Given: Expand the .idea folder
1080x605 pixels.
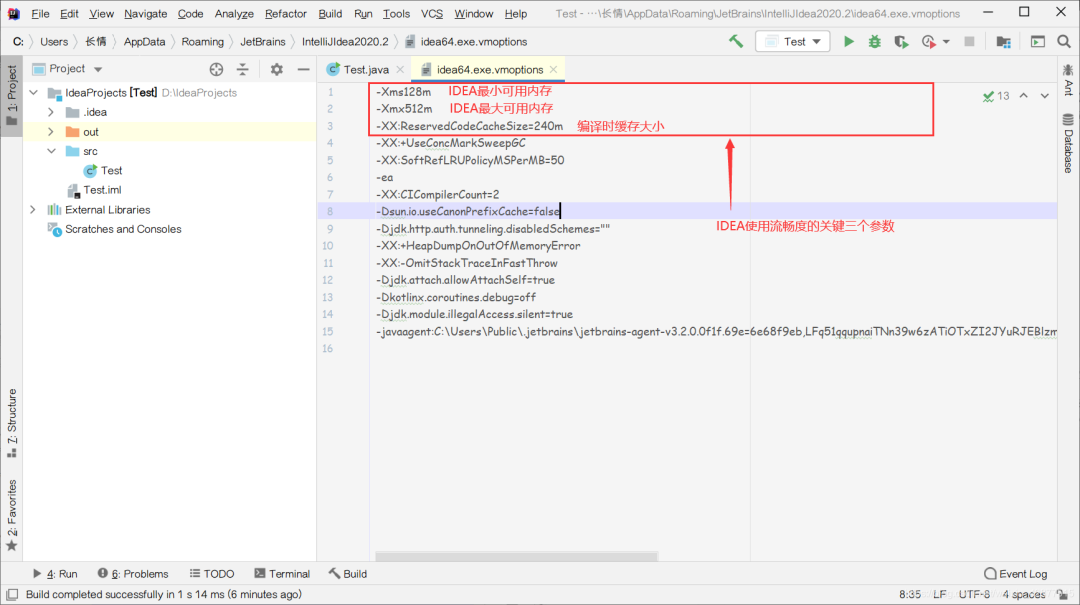Looking at the screenshot, I should [x=50, y=112].
